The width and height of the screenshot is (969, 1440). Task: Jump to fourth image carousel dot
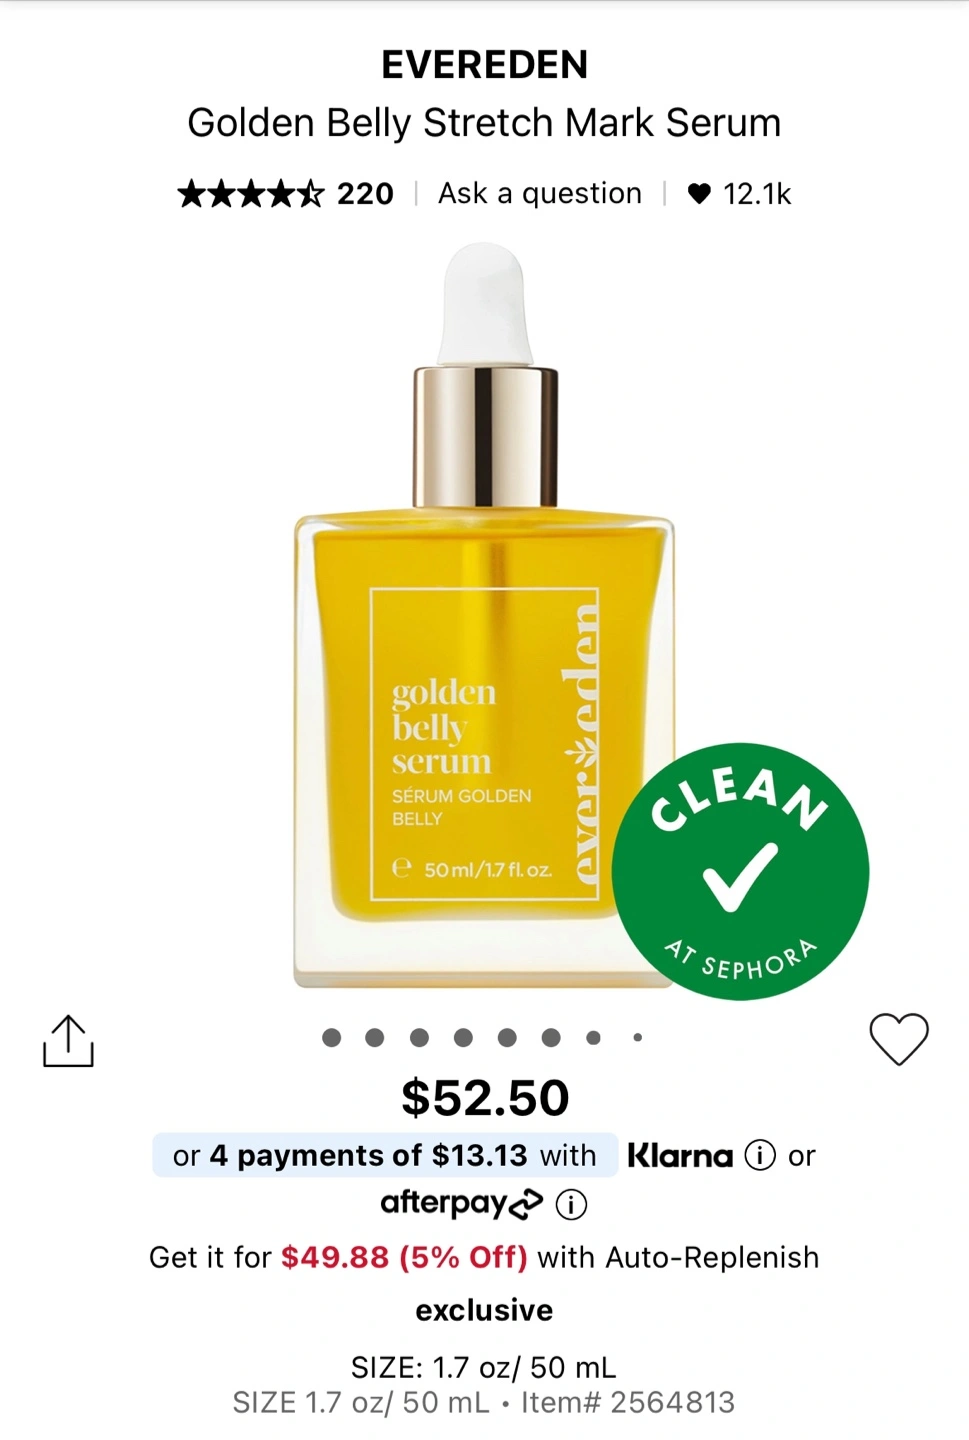(463, 1038)
